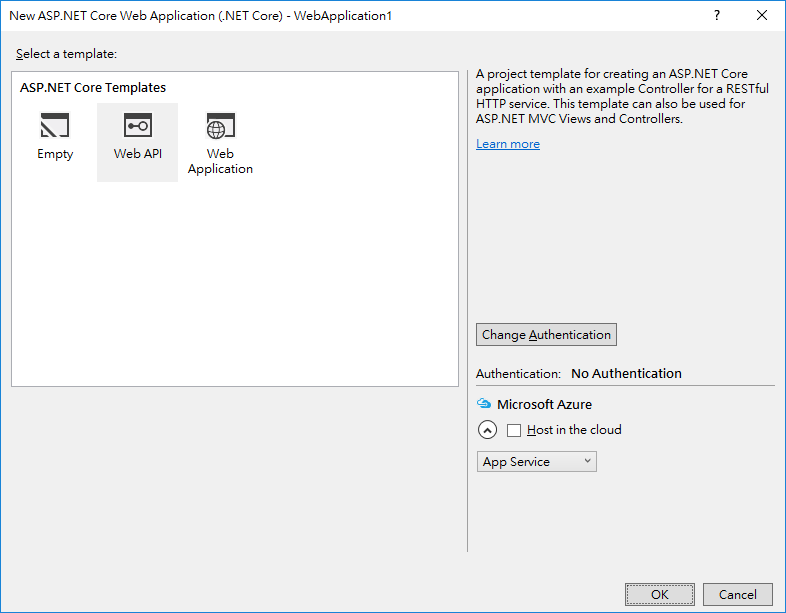
Task: Enable Host in the cloud checkbox
Action: click(514, 430)
